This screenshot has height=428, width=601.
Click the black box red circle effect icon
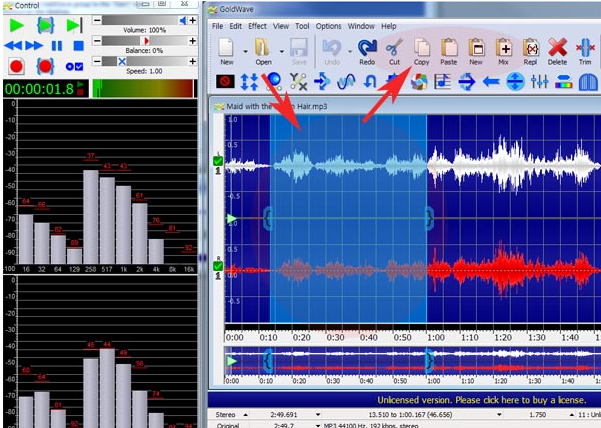click(225, 81)
